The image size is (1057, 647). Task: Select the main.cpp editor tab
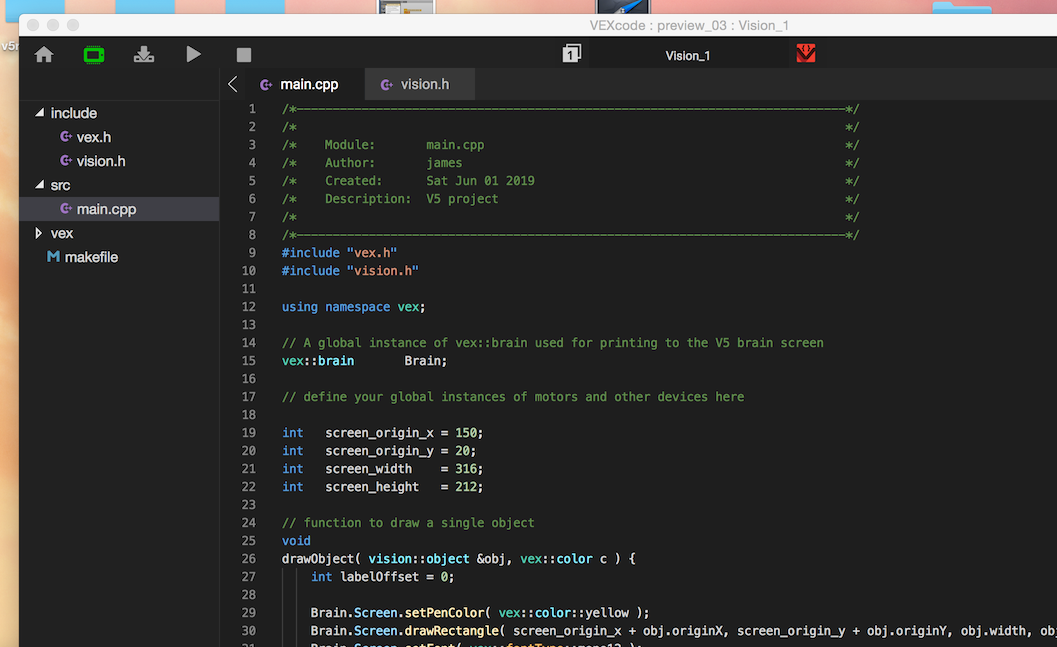[x=309, y=85]
